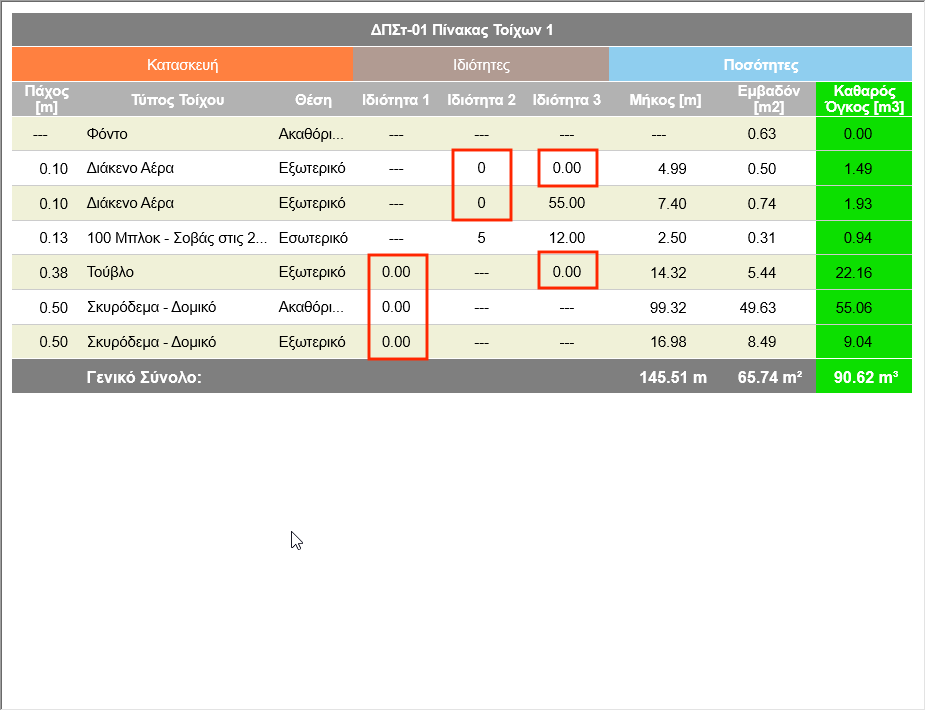This screenshot has height=711, width=926.
Task: Click the Εσωτερικό position cell
Action: click(313, 238)
